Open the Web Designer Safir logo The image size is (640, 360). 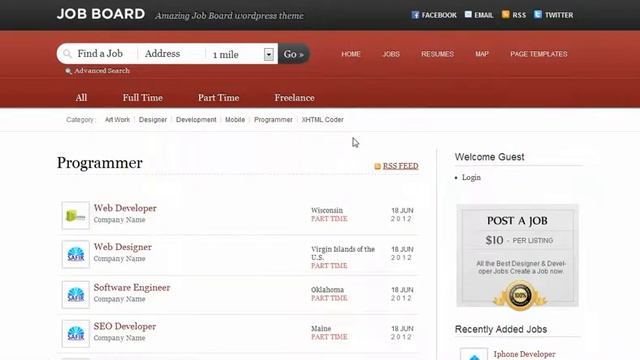(x=76, y=254)
